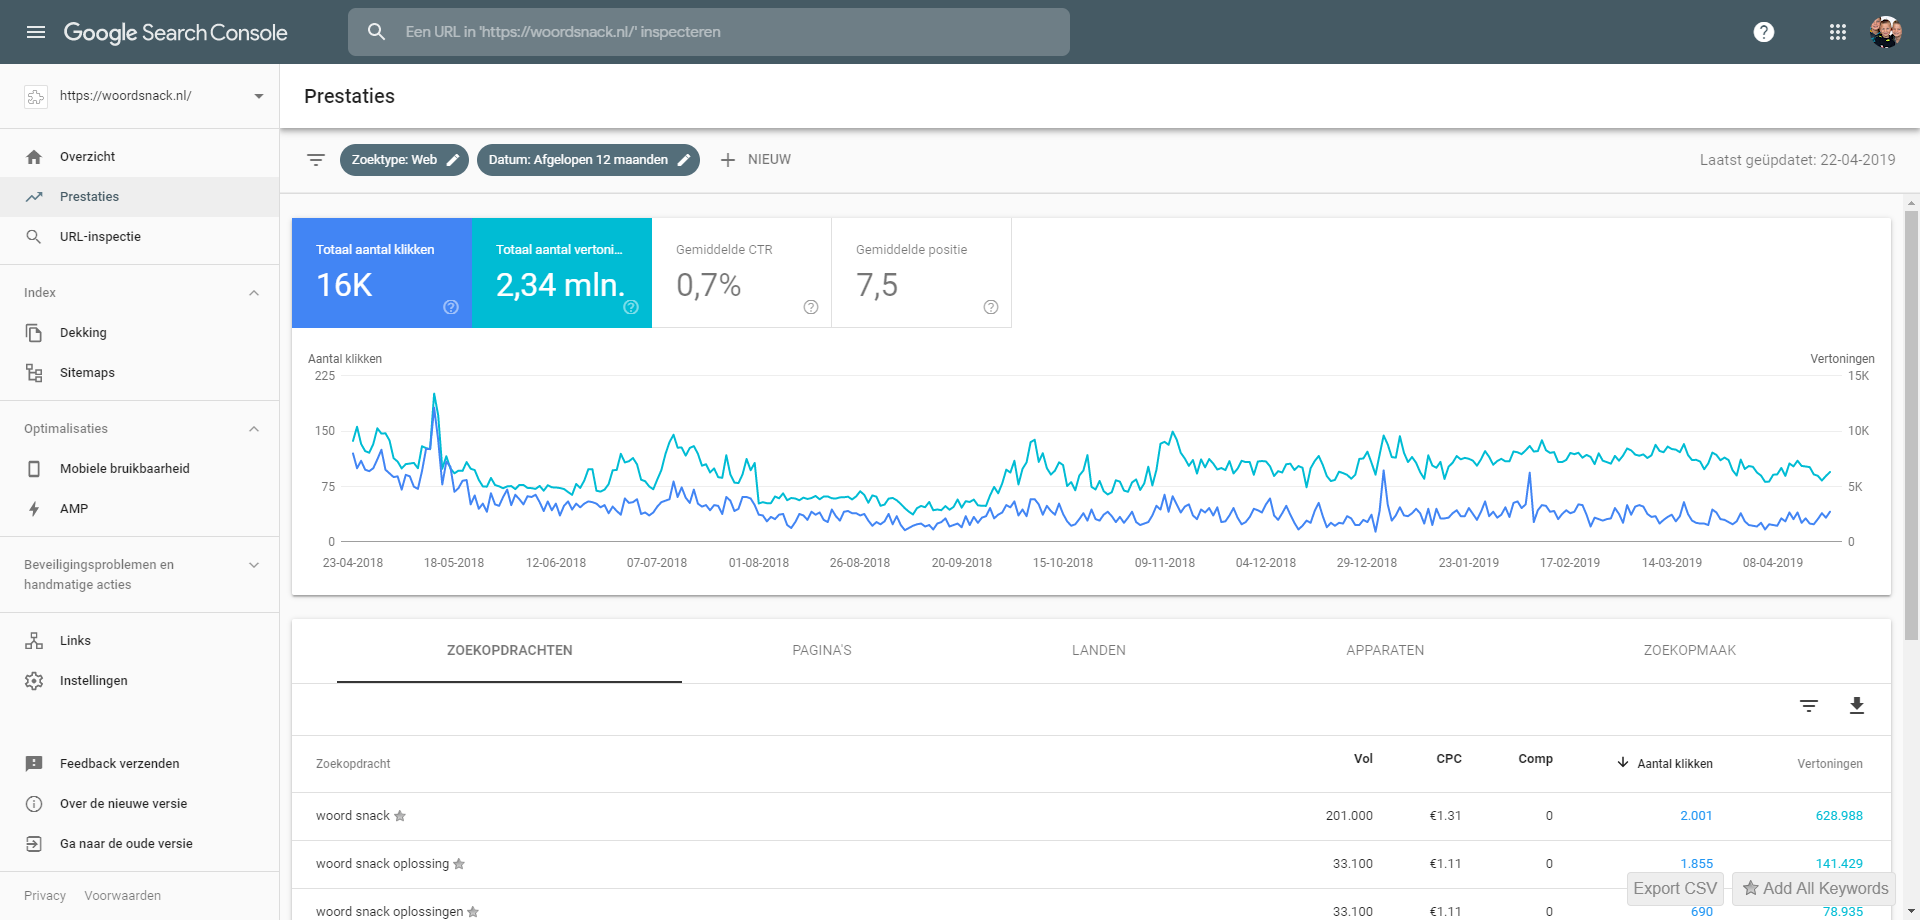Click the AMP lightning bolt icon

(x=34, y=509)
